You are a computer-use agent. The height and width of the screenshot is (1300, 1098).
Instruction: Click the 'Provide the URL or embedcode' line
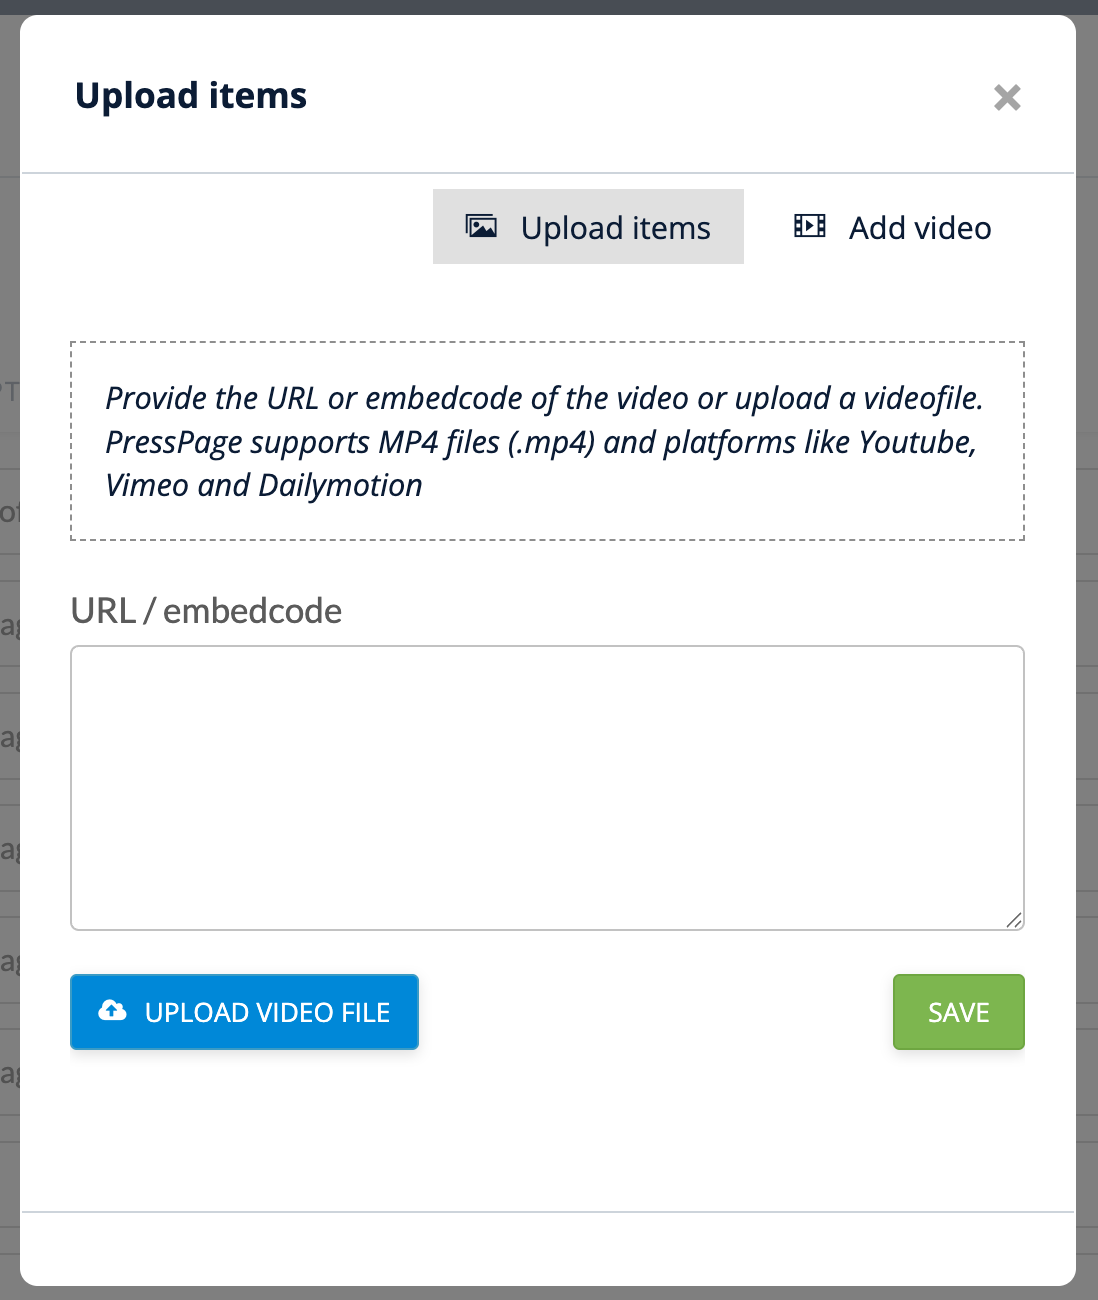pyautogui.click(x=544, y=398)
